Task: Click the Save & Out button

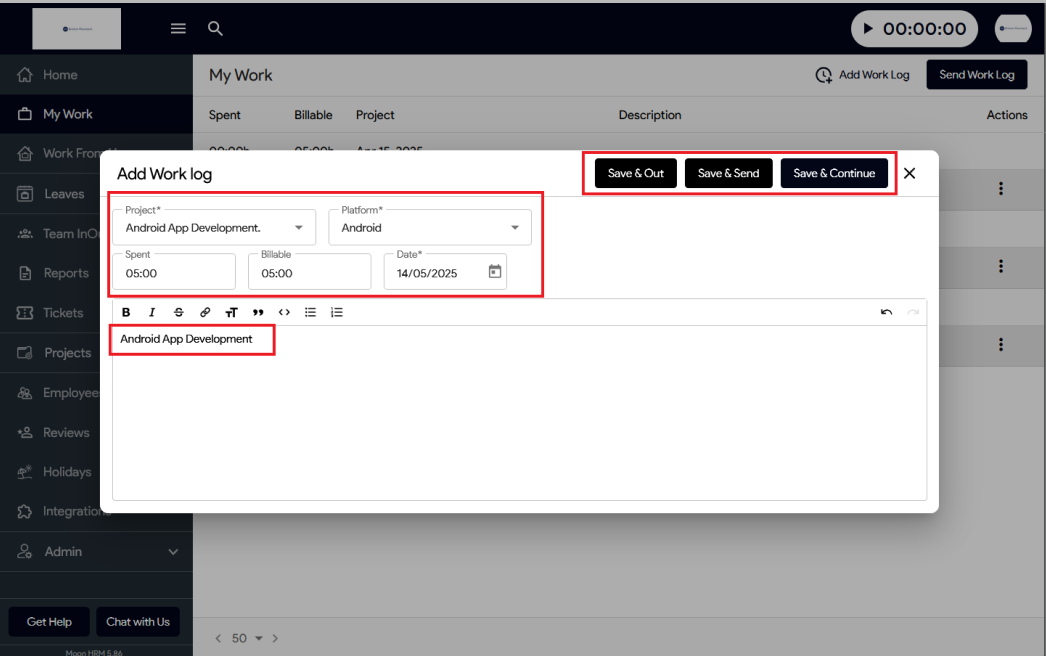Action: tap(636, 173)
